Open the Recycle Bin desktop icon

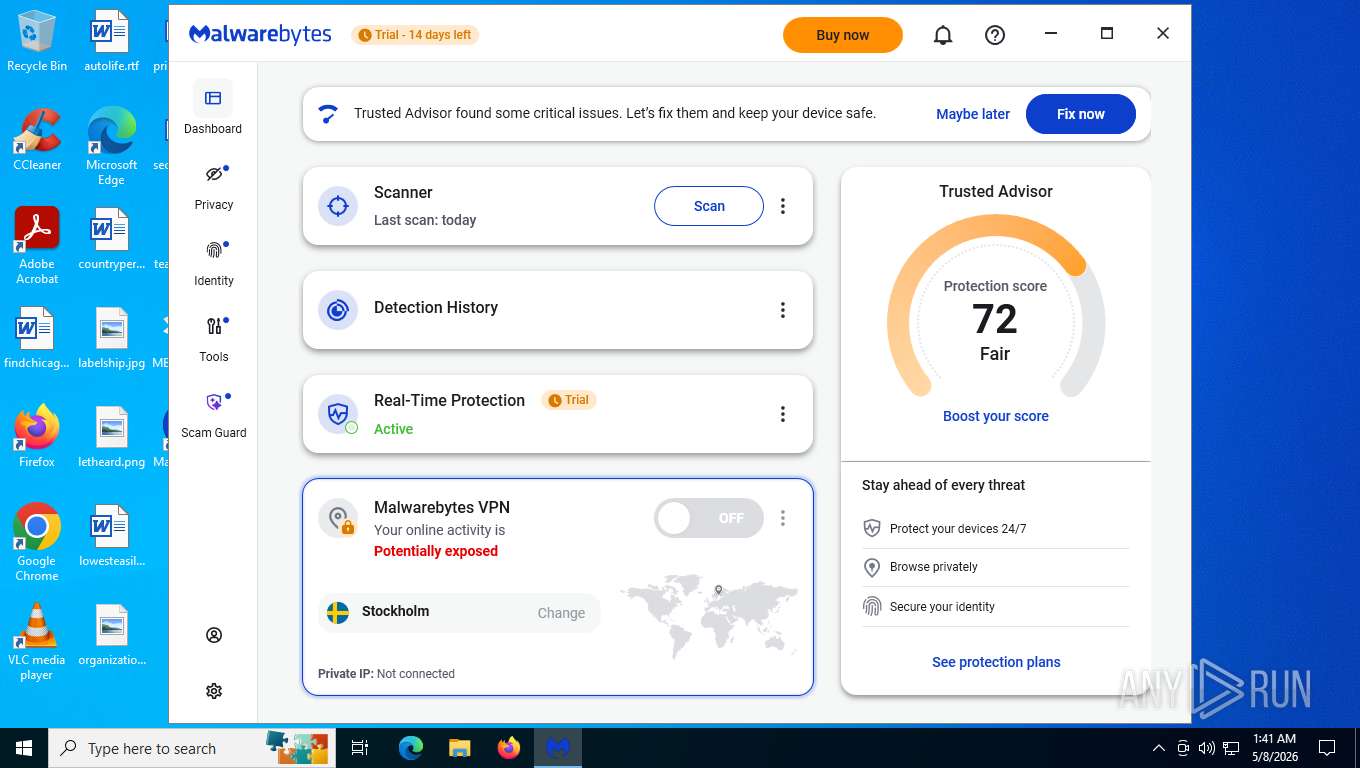click(x=37, y=42)
